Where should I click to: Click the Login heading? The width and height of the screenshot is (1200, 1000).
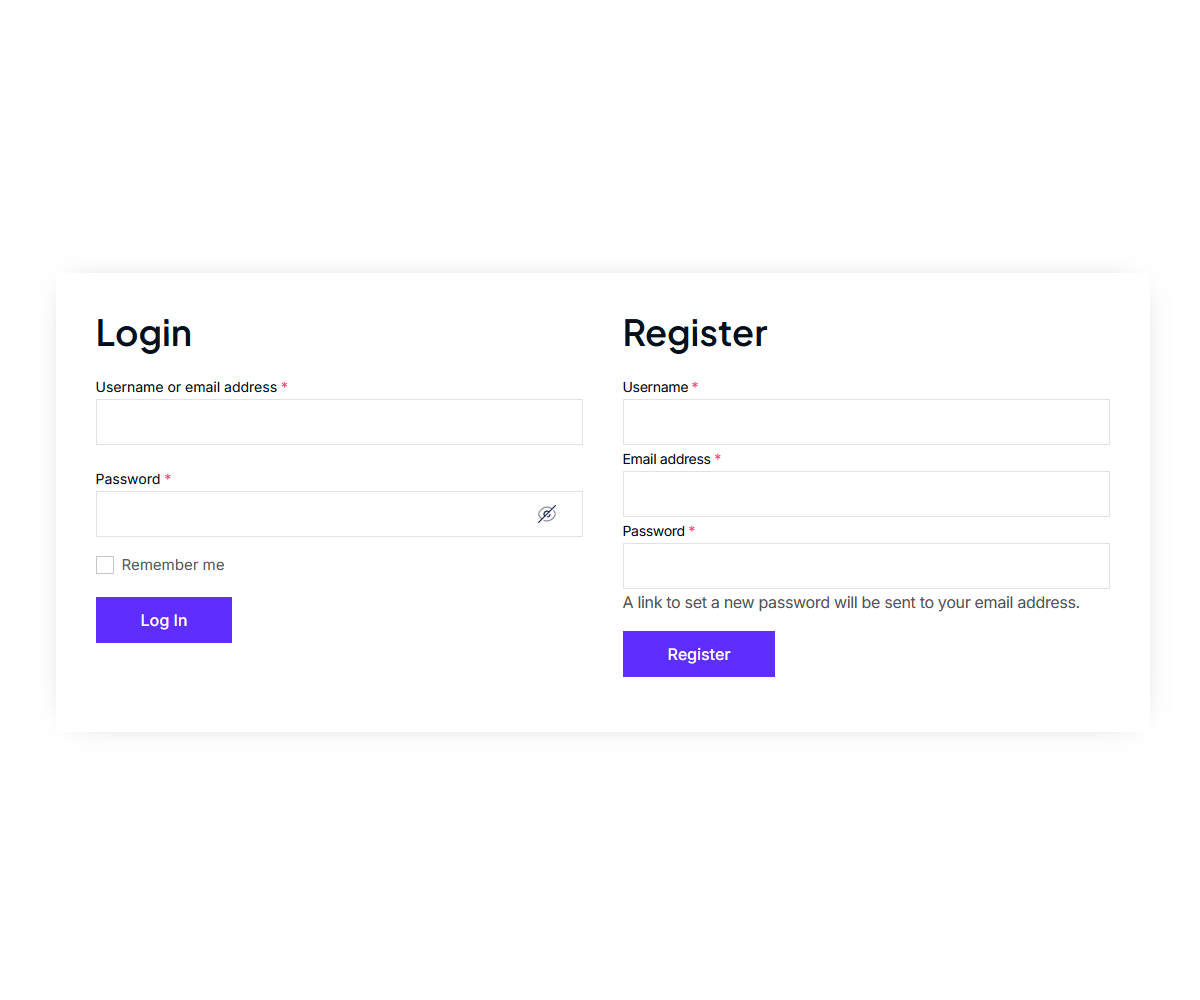[x=144, y=333]
